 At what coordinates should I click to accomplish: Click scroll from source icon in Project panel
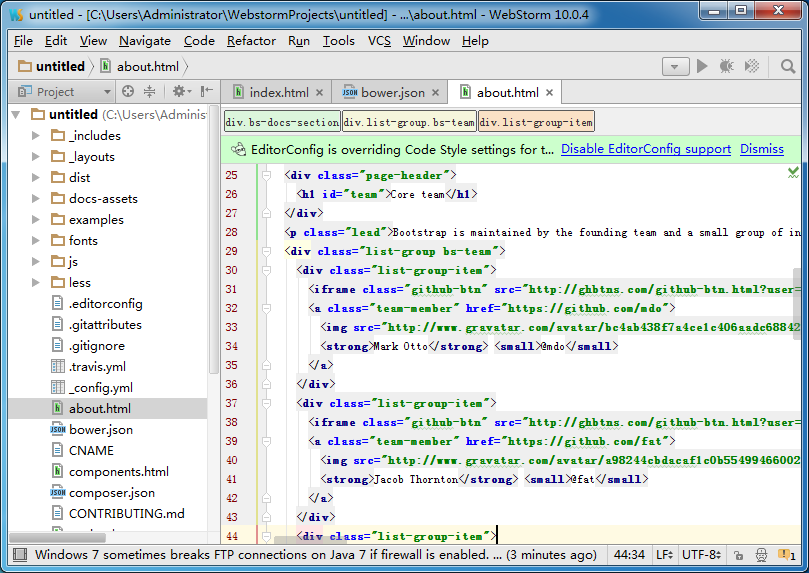[128, 92]
